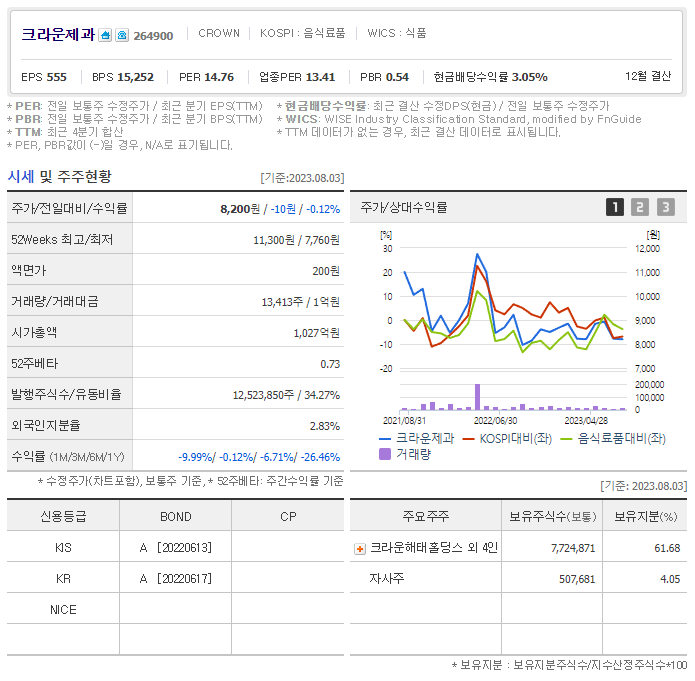Expand 크라운해태홀딩스 외 4인 shareholder row
695x681 pixels.
click(x=360, y=549)
